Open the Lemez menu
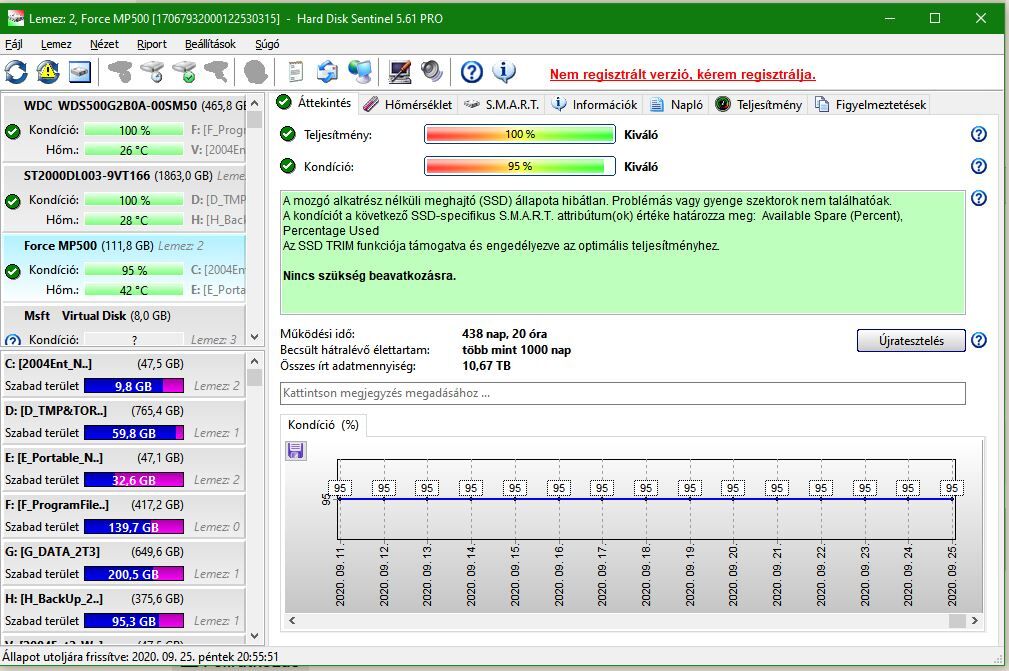This screenshot has width=1009, height=671. coord(56,44)
